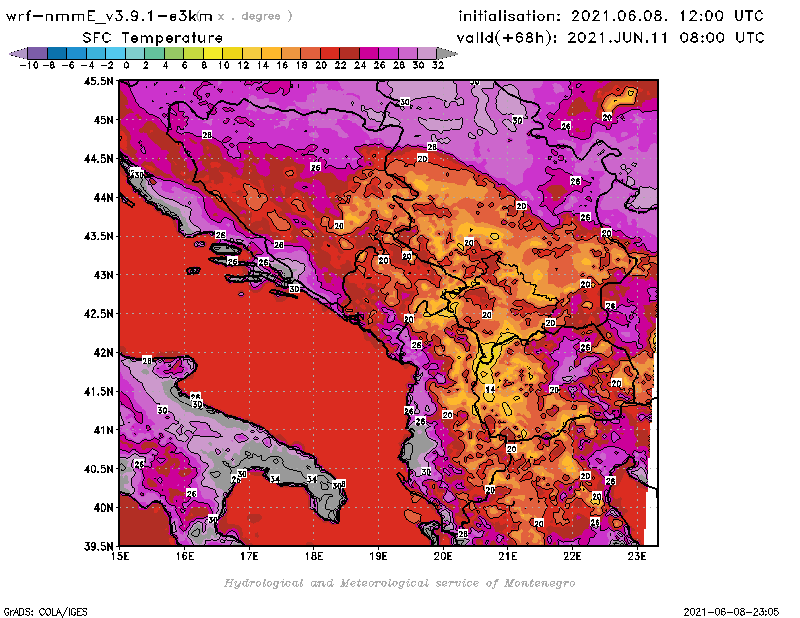
Task: Pick the green legend swatch between 4 and 6
Action: point(174,53)
